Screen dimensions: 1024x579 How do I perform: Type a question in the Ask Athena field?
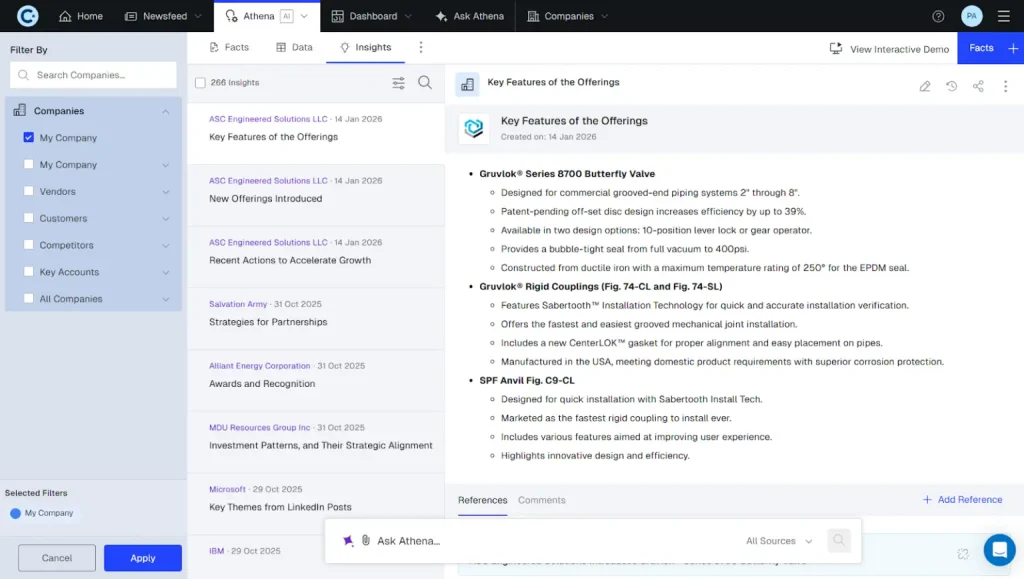pyautogui.click(x=450, y=540)
